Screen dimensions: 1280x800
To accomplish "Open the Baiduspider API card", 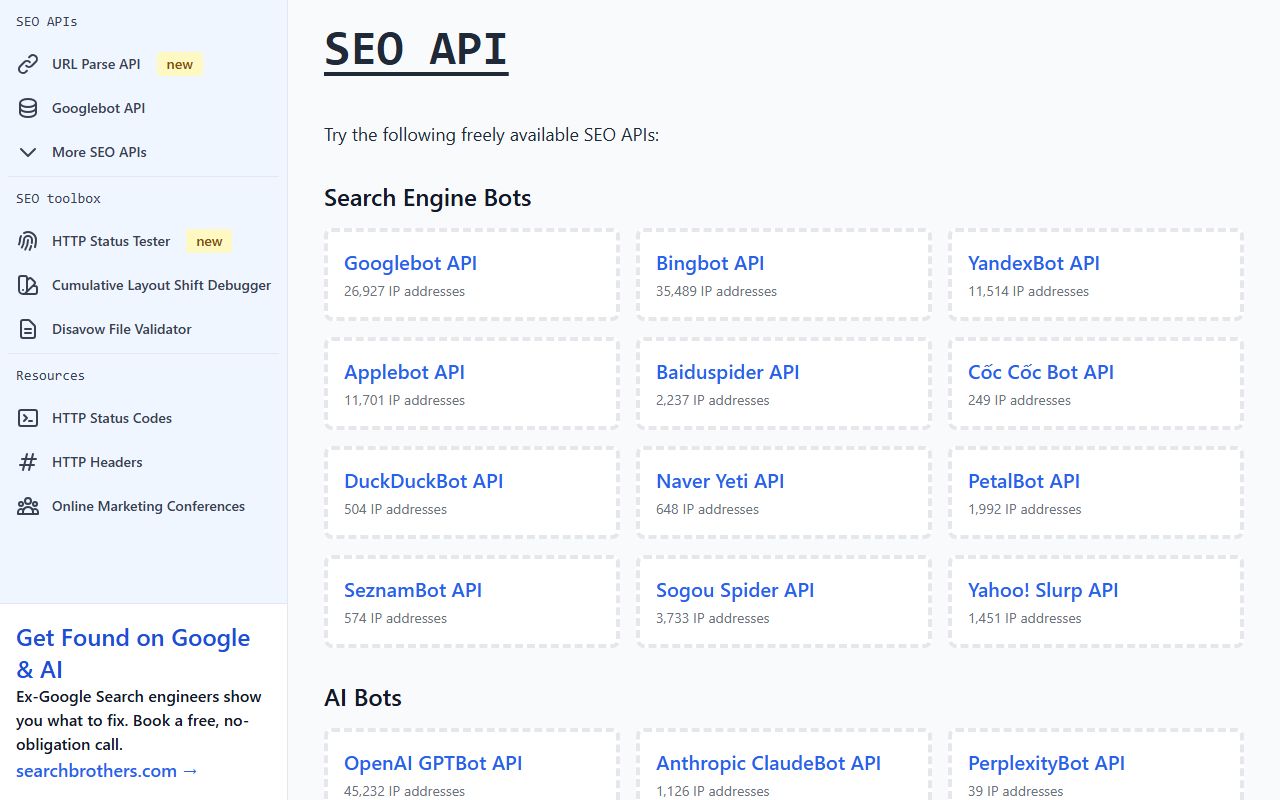I will pyautogui.click(x=784, y=384).
